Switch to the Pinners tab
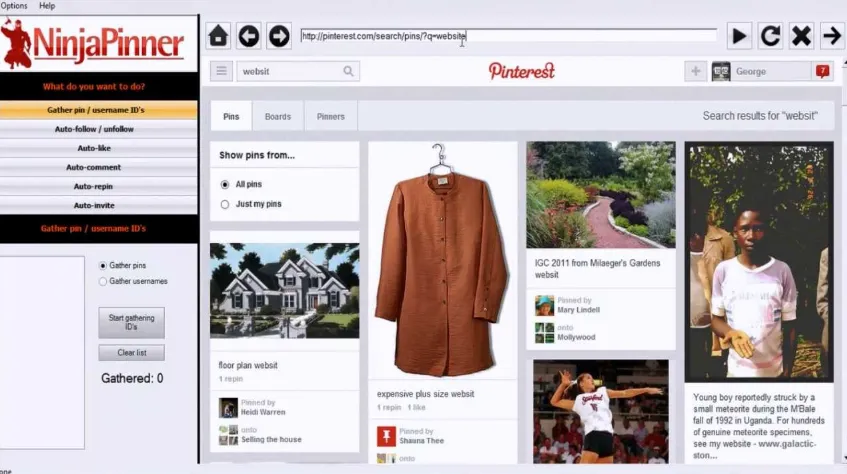The height and width of the screenshot is (474, 847). click(x=331, y=116)
